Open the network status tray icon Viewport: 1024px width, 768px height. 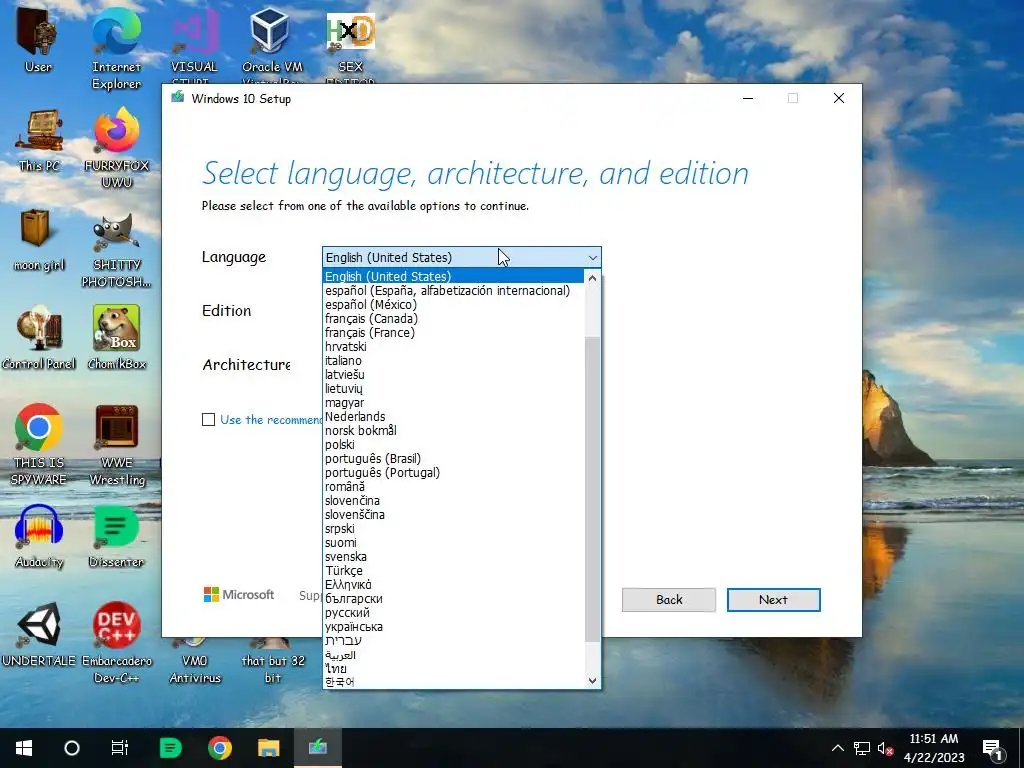[861, 748]
